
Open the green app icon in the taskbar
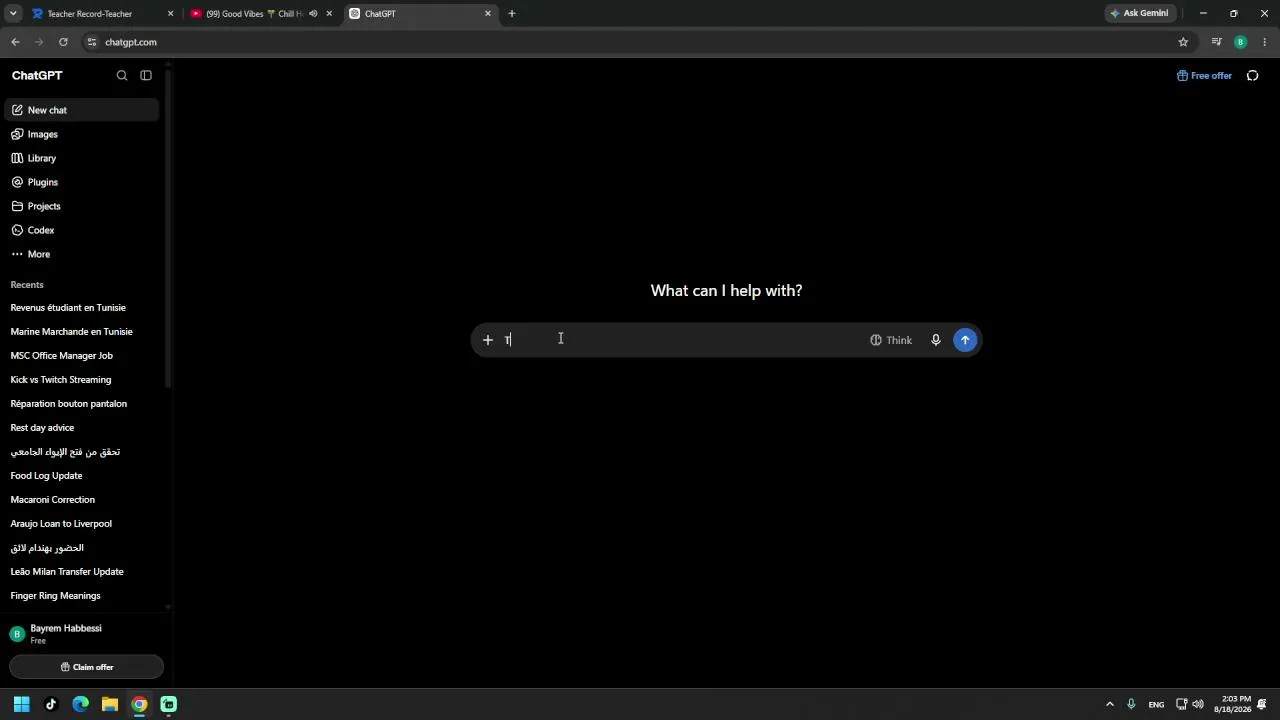tap(169, 704)
